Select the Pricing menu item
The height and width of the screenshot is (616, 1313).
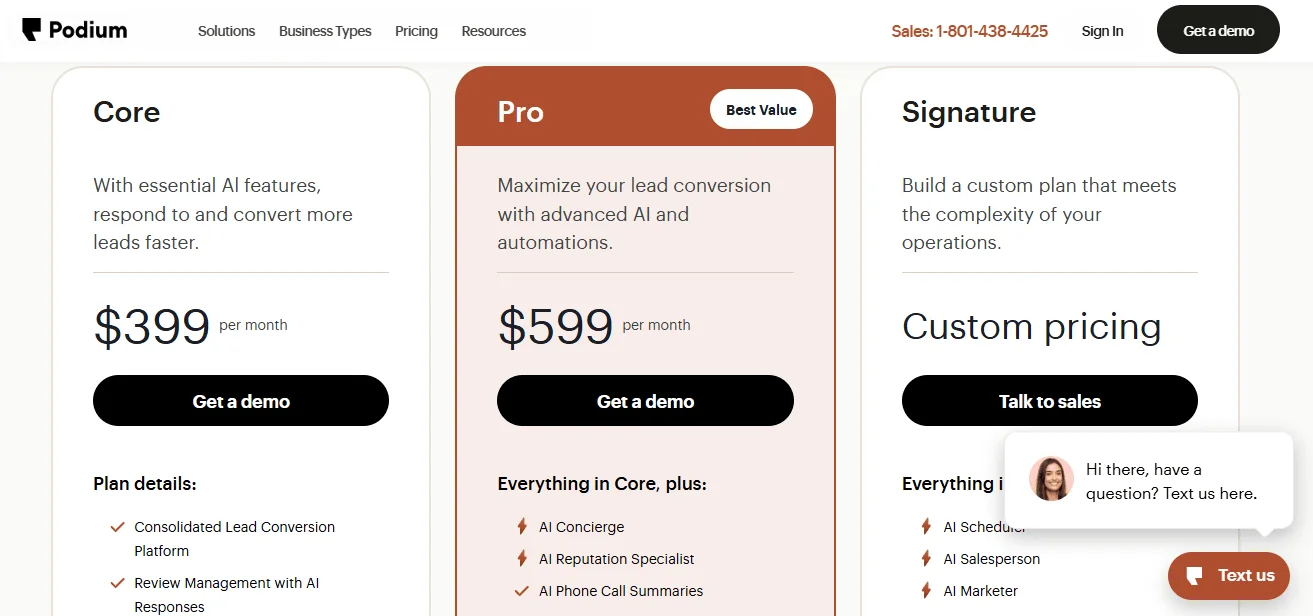[416, 31]
